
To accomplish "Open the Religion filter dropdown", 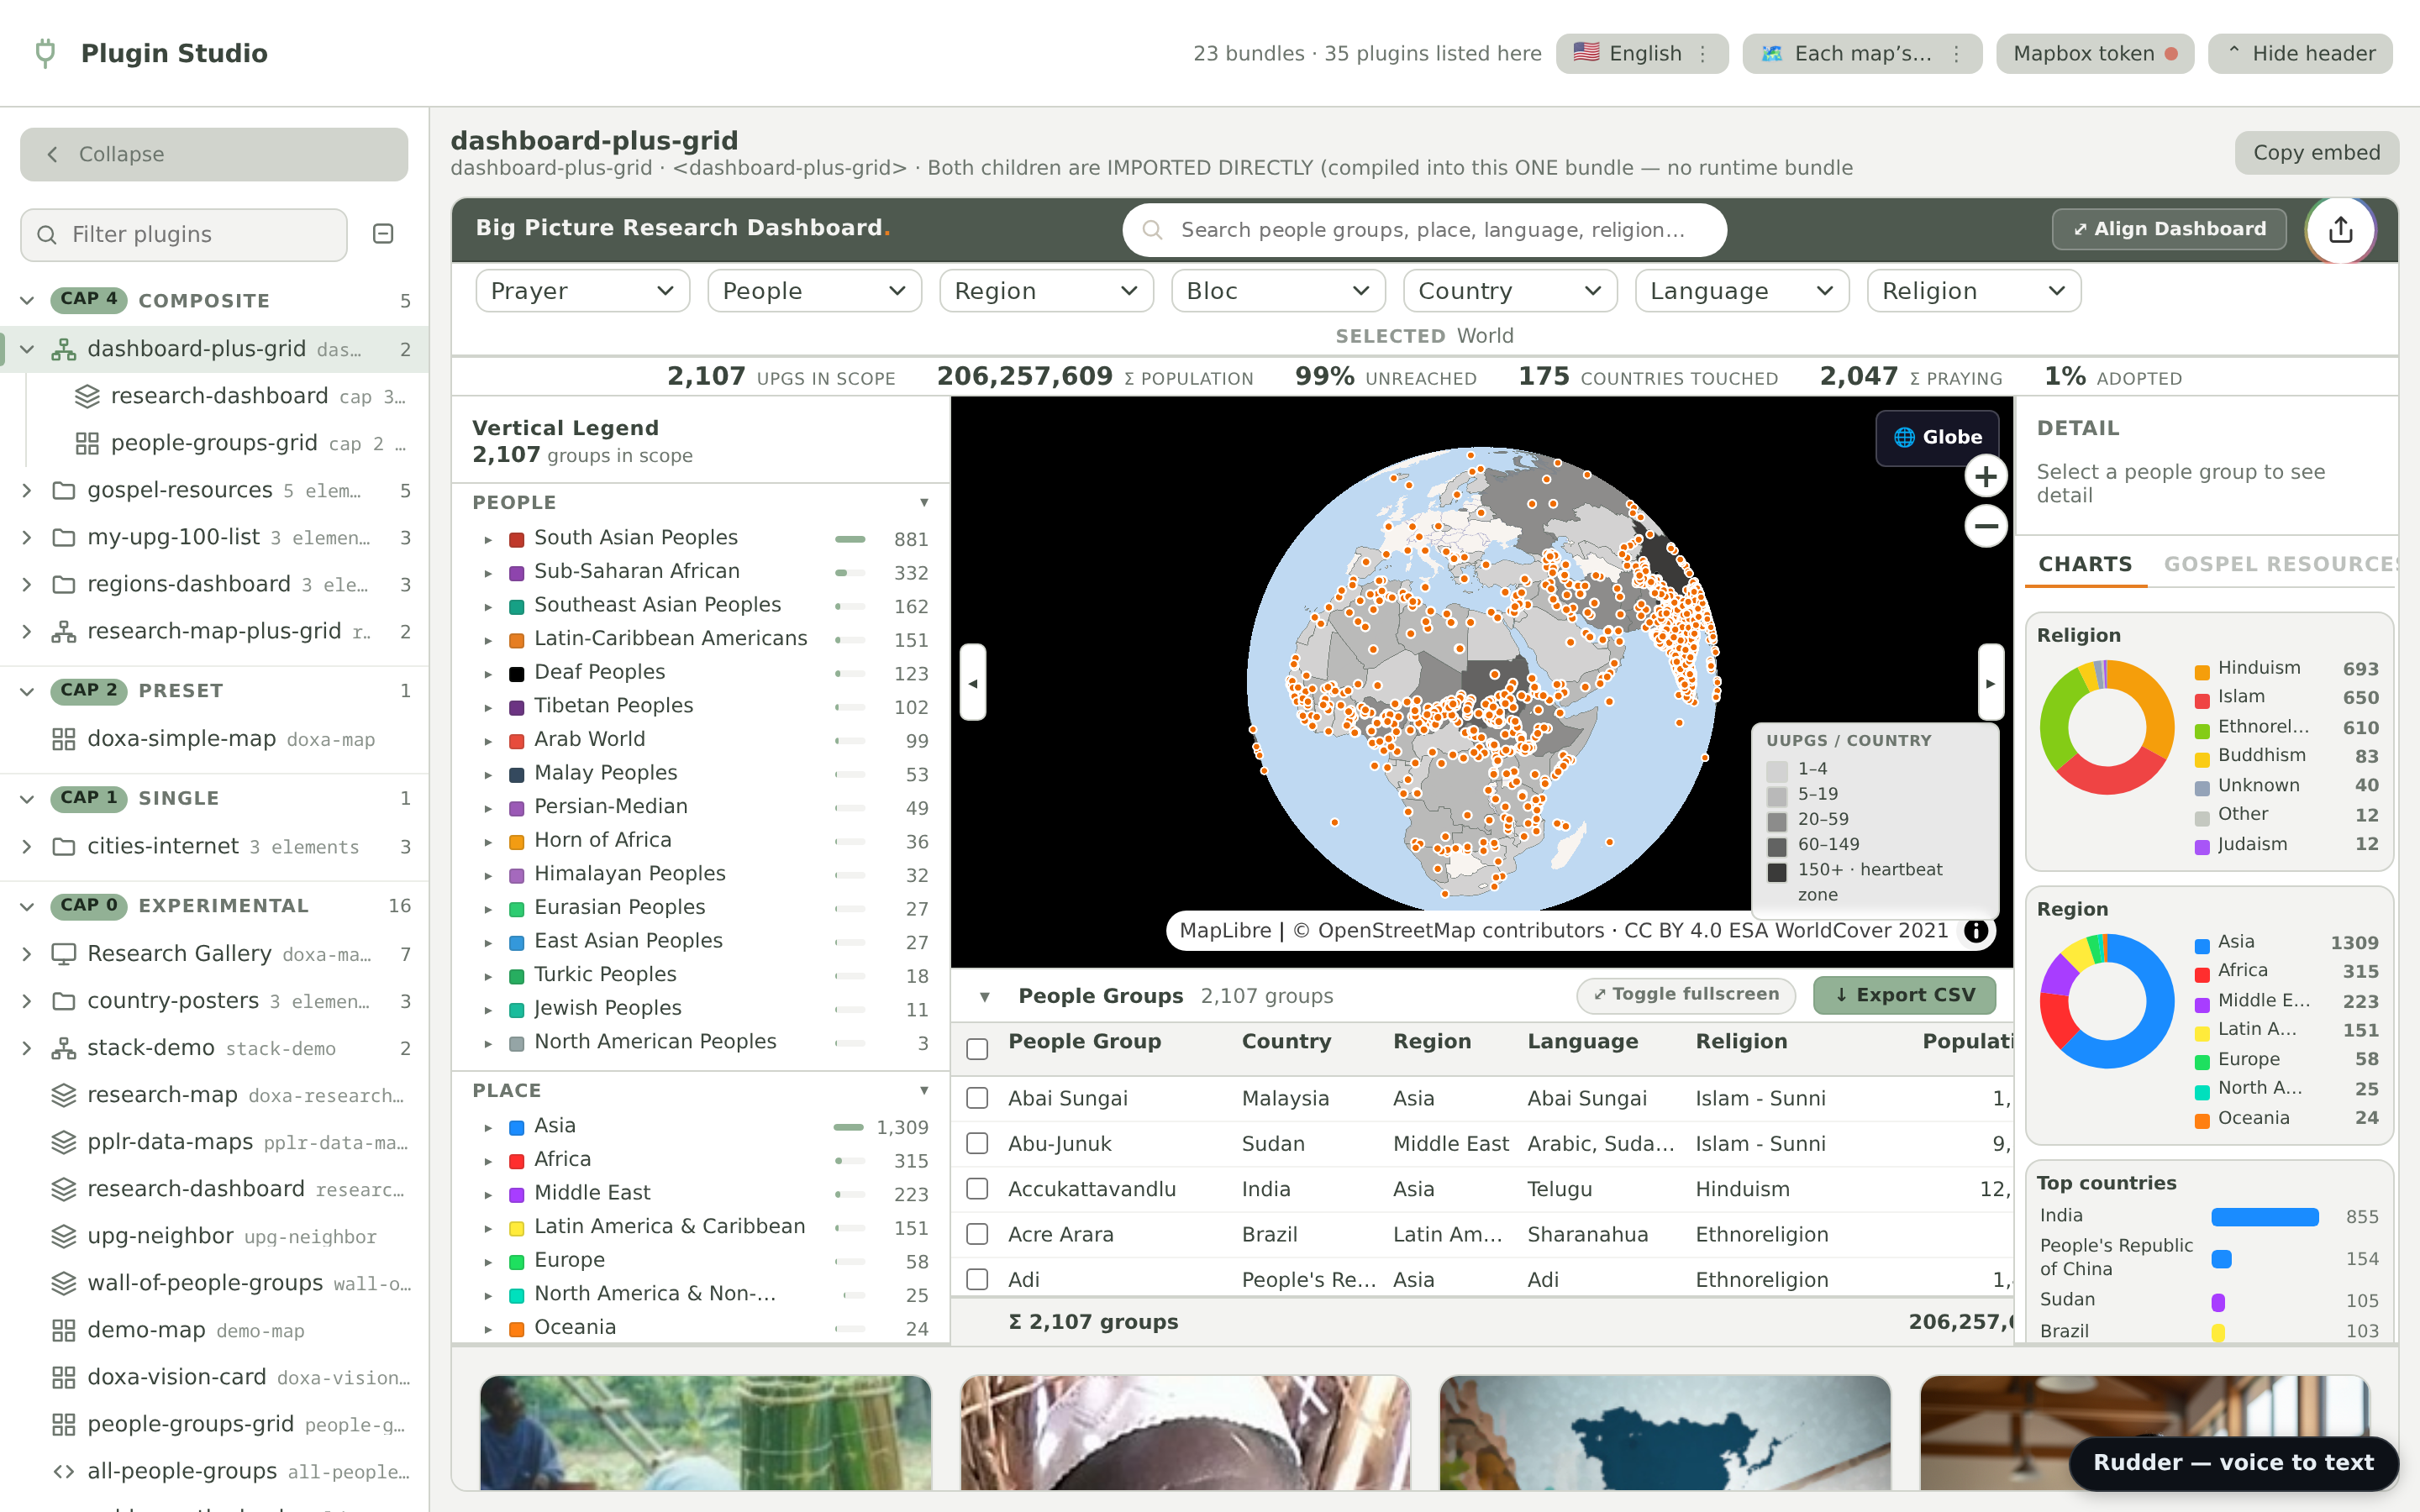I will coord(1974,291).
